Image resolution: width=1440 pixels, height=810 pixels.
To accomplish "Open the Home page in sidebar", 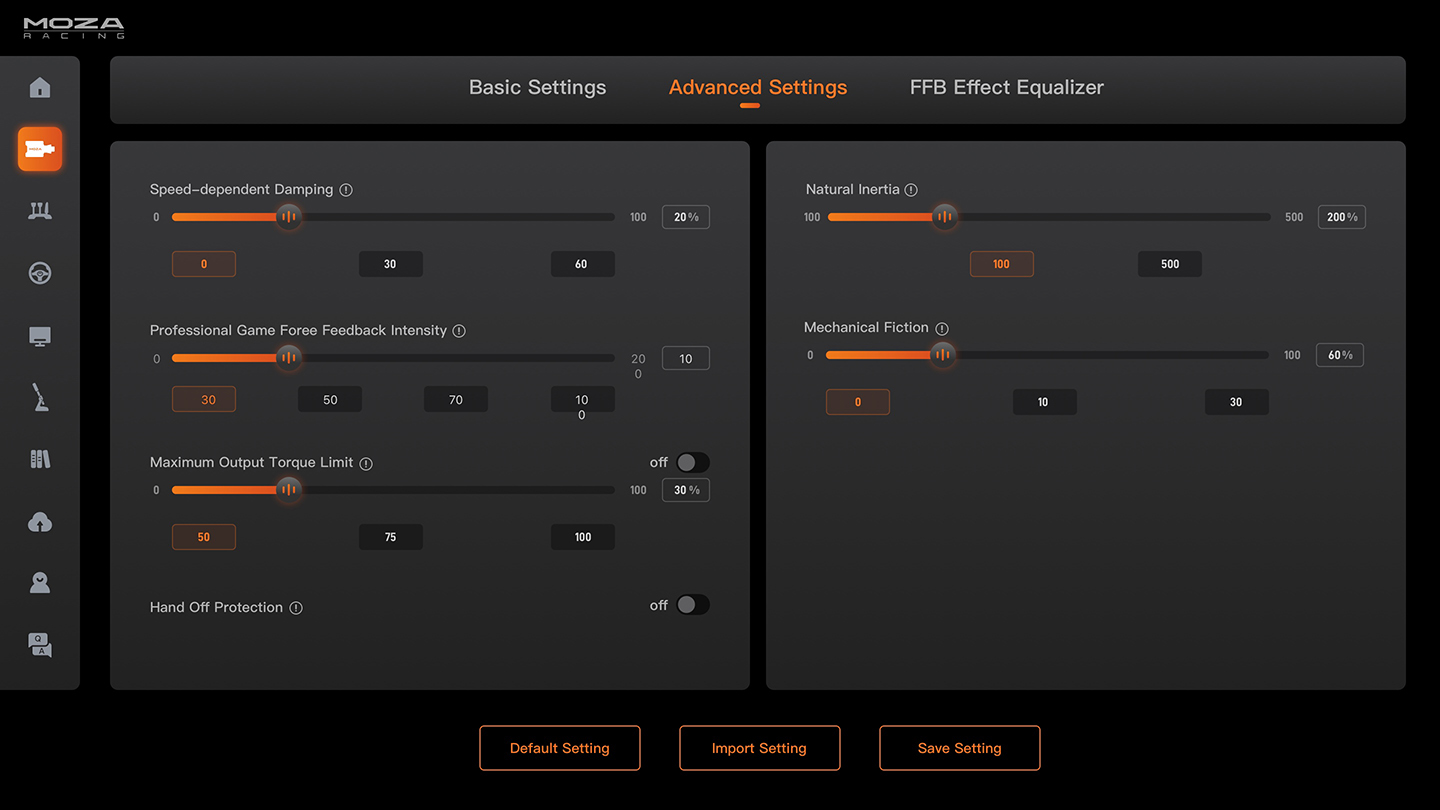I will 40,88.
